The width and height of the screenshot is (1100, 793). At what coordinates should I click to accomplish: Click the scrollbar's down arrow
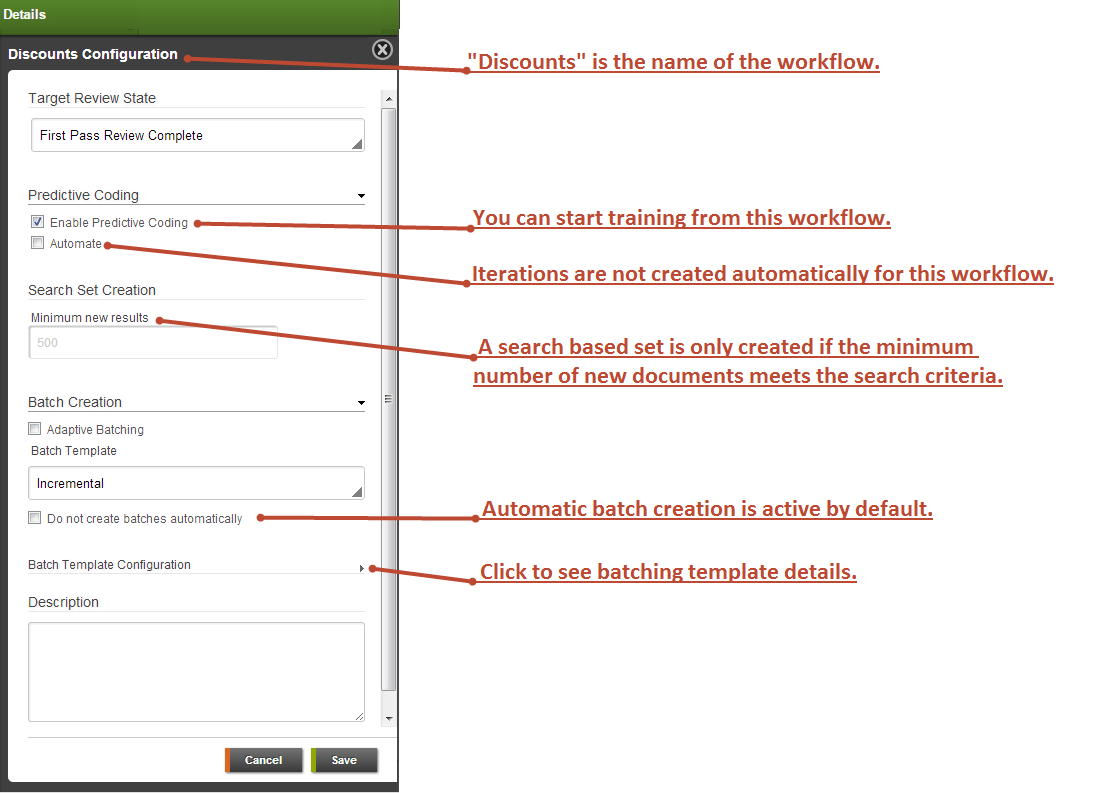(389, 718)
